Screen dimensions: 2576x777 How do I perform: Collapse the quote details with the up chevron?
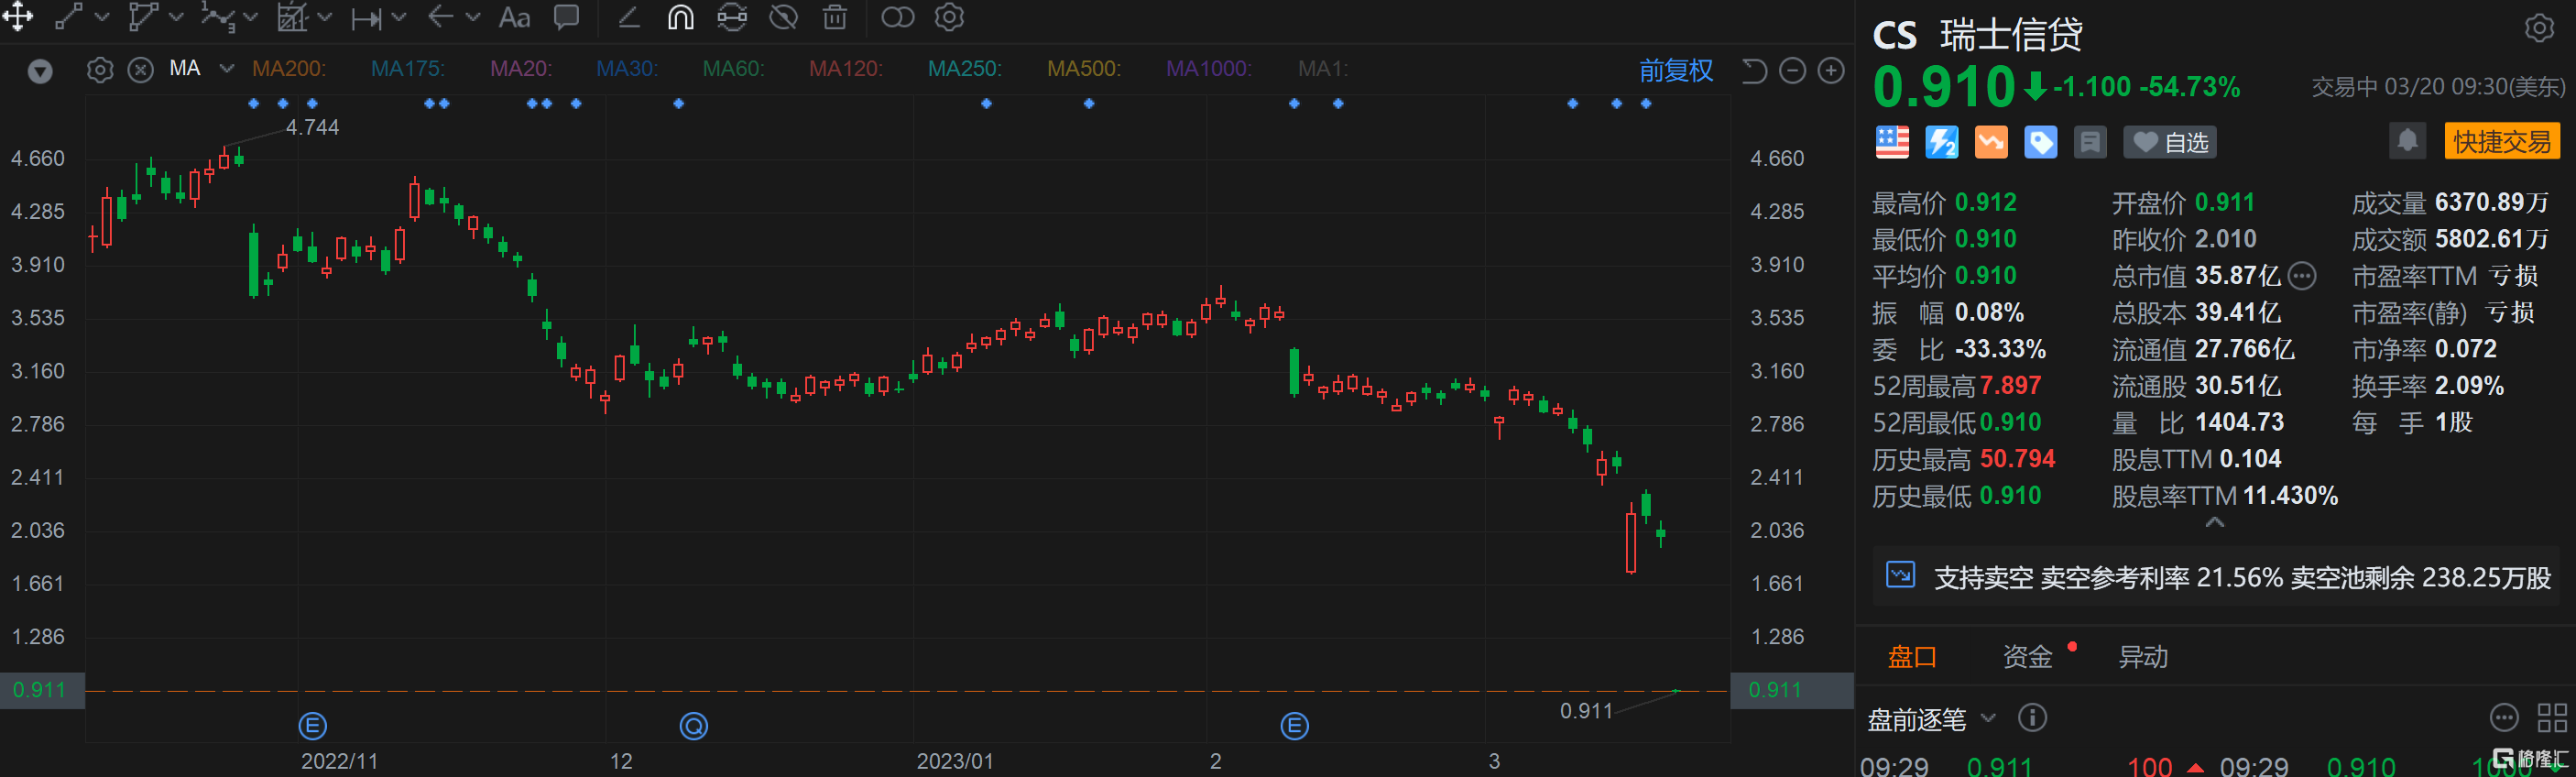[x=2215, y=523]
